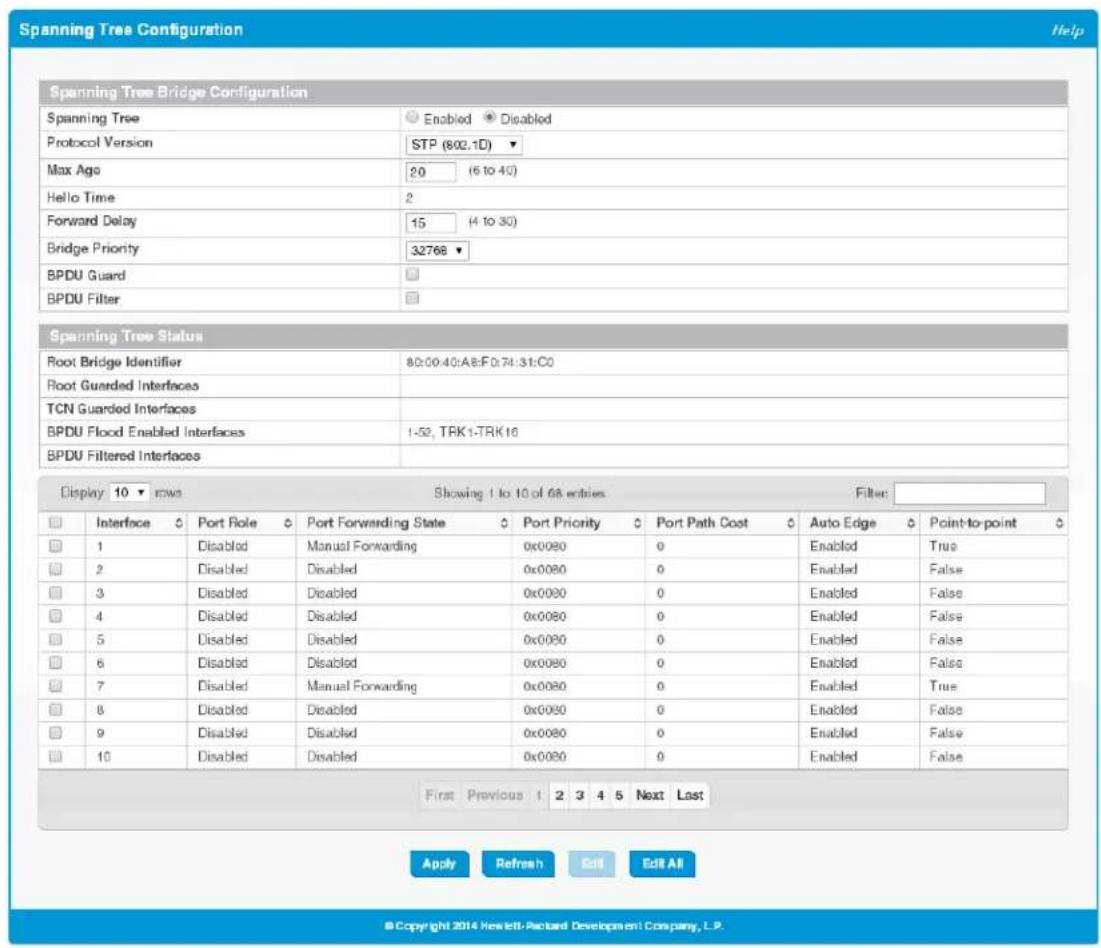Sort by Port Forwarding State arrows
Screen dimensions: 1101x948
click(x=504, y=523)
